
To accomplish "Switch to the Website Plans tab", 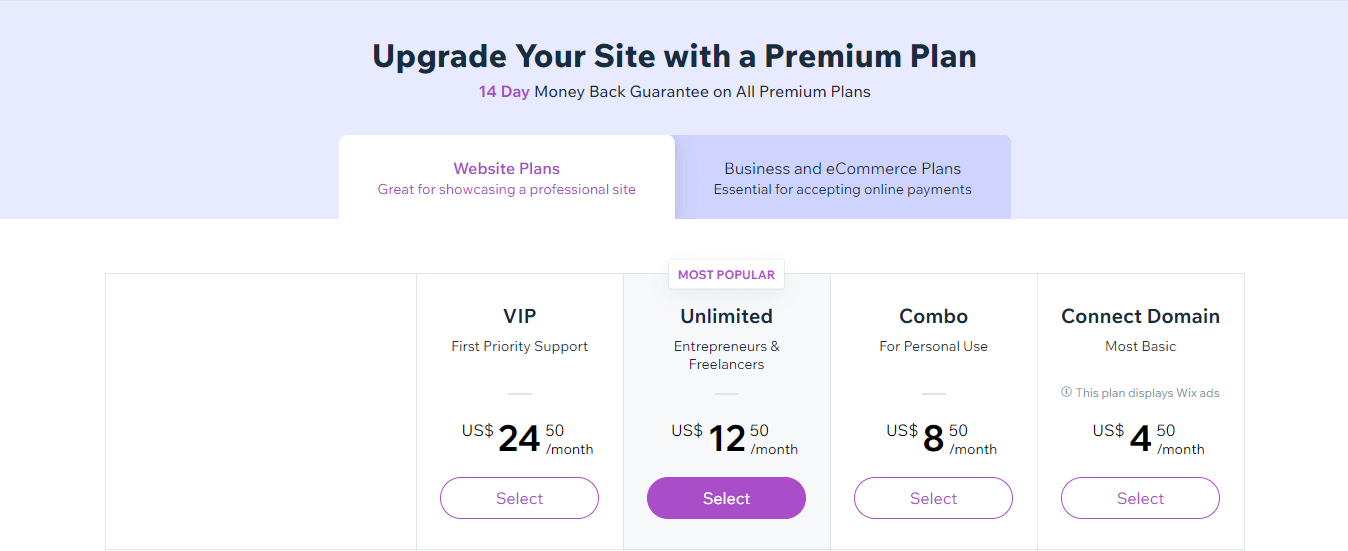I will [506, 177].
